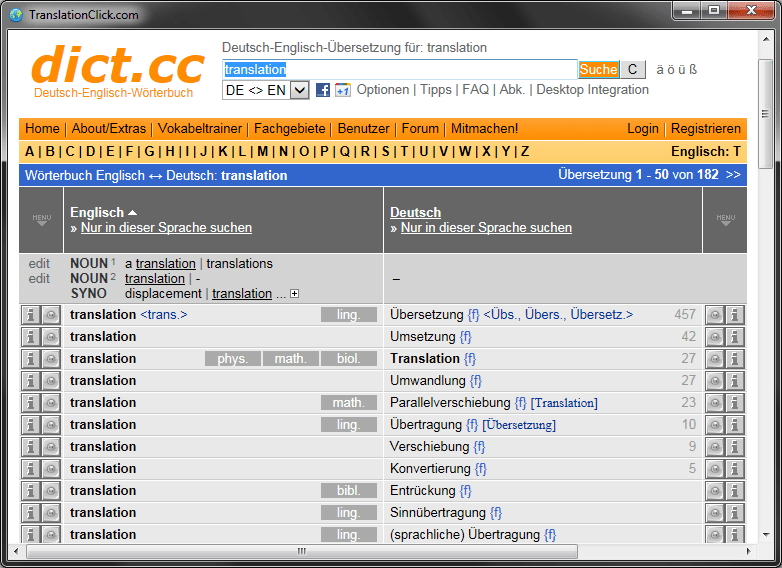782x568 pixels.
Task: Go to next results page arrow >>
Action: [x=733, y=175]
